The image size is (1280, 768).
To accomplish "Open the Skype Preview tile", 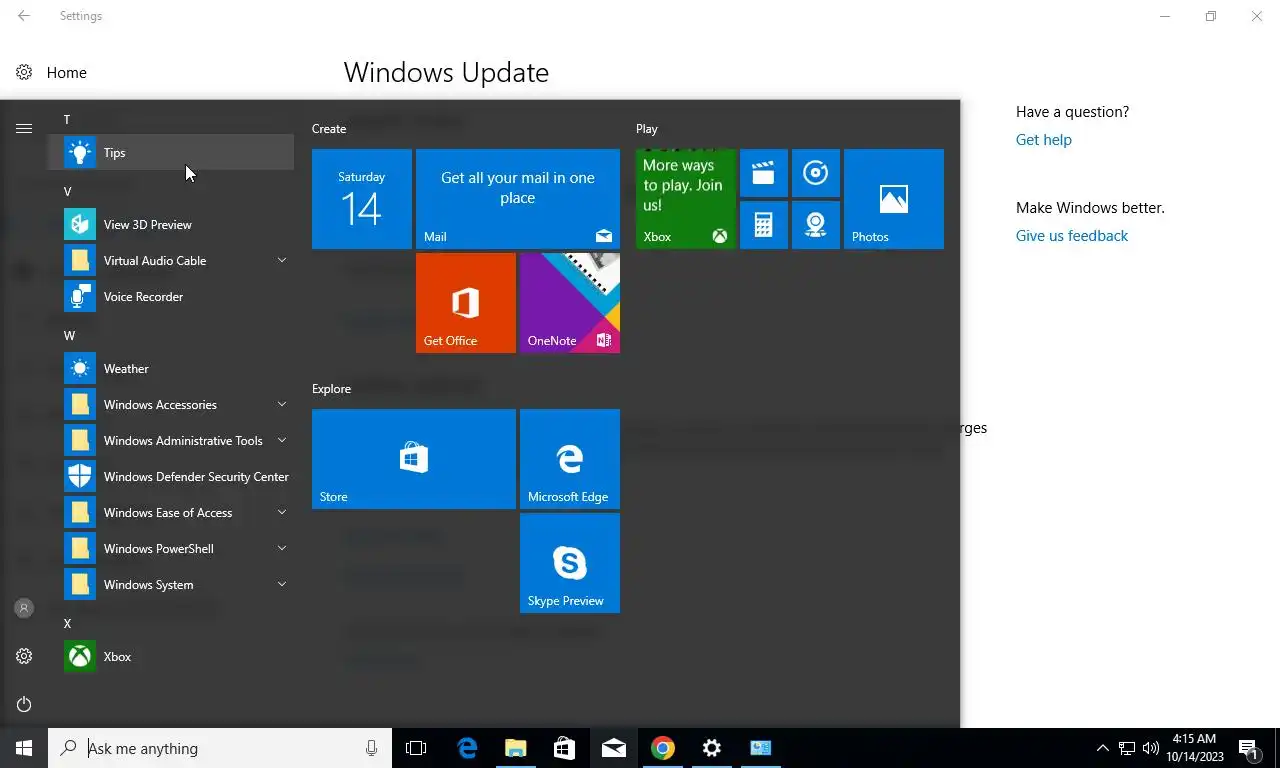I will tap(570, 563).
